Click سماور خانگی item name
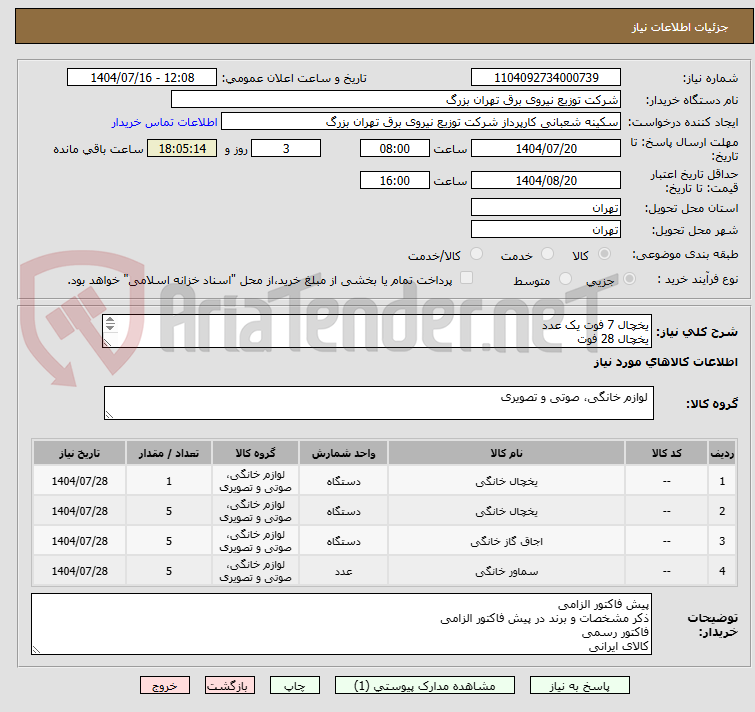755x712 pixels. point(506,571)
